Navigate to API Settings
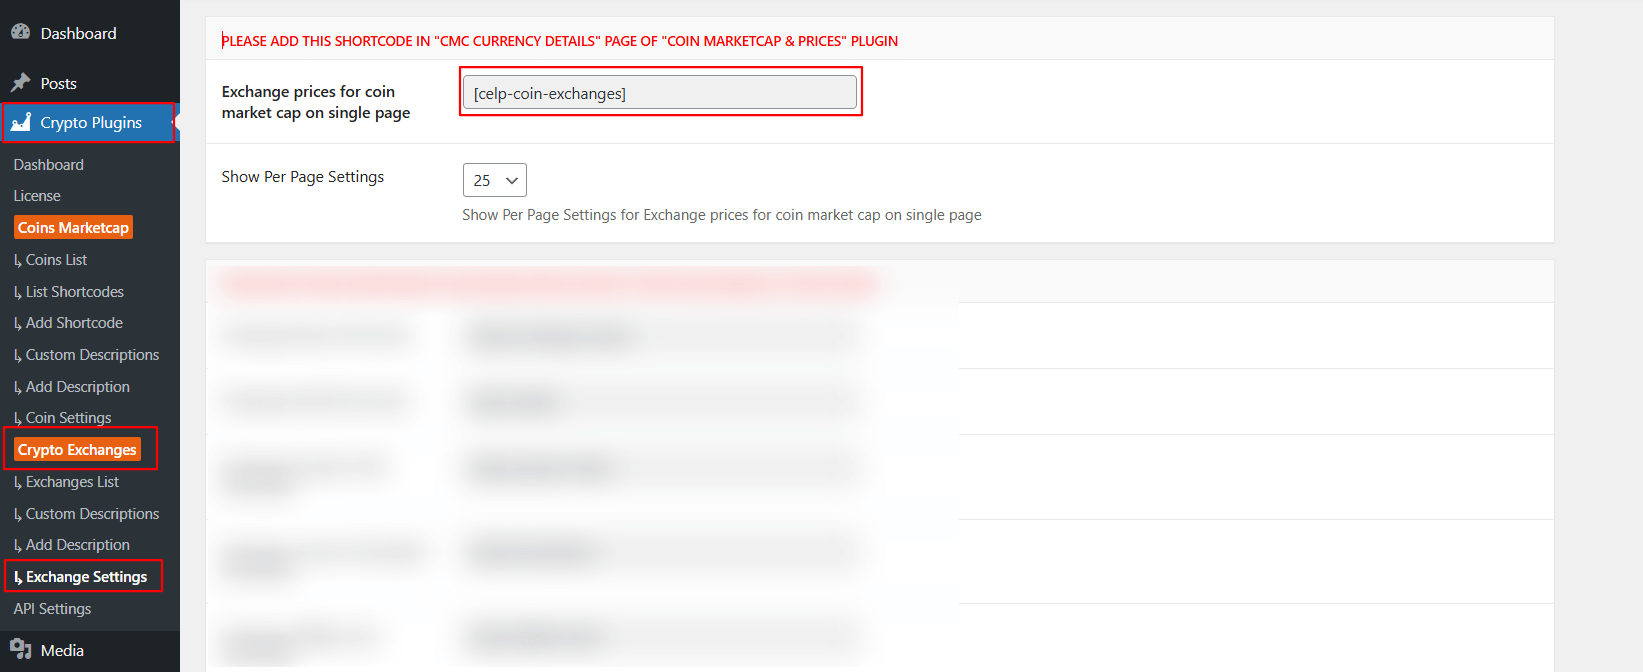The height and width of the screenshot is (672, 1643). click(52, 609)
